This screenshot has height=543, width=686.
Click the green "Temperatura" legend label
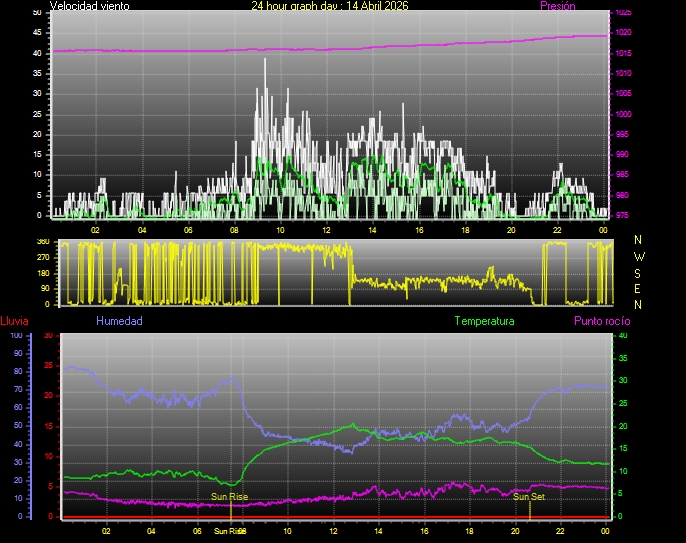coord(484,321)
